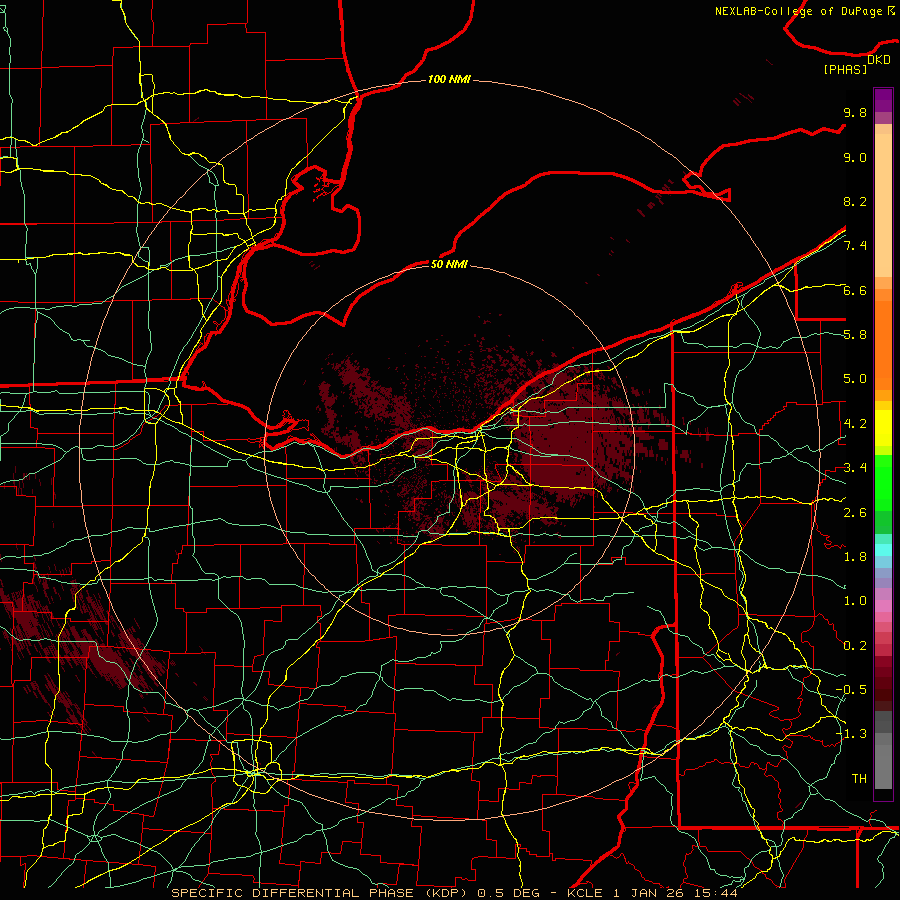Click the TH threshold label on the scale
The width and height of the screenshot is (900, 900).
click(859, 779)
